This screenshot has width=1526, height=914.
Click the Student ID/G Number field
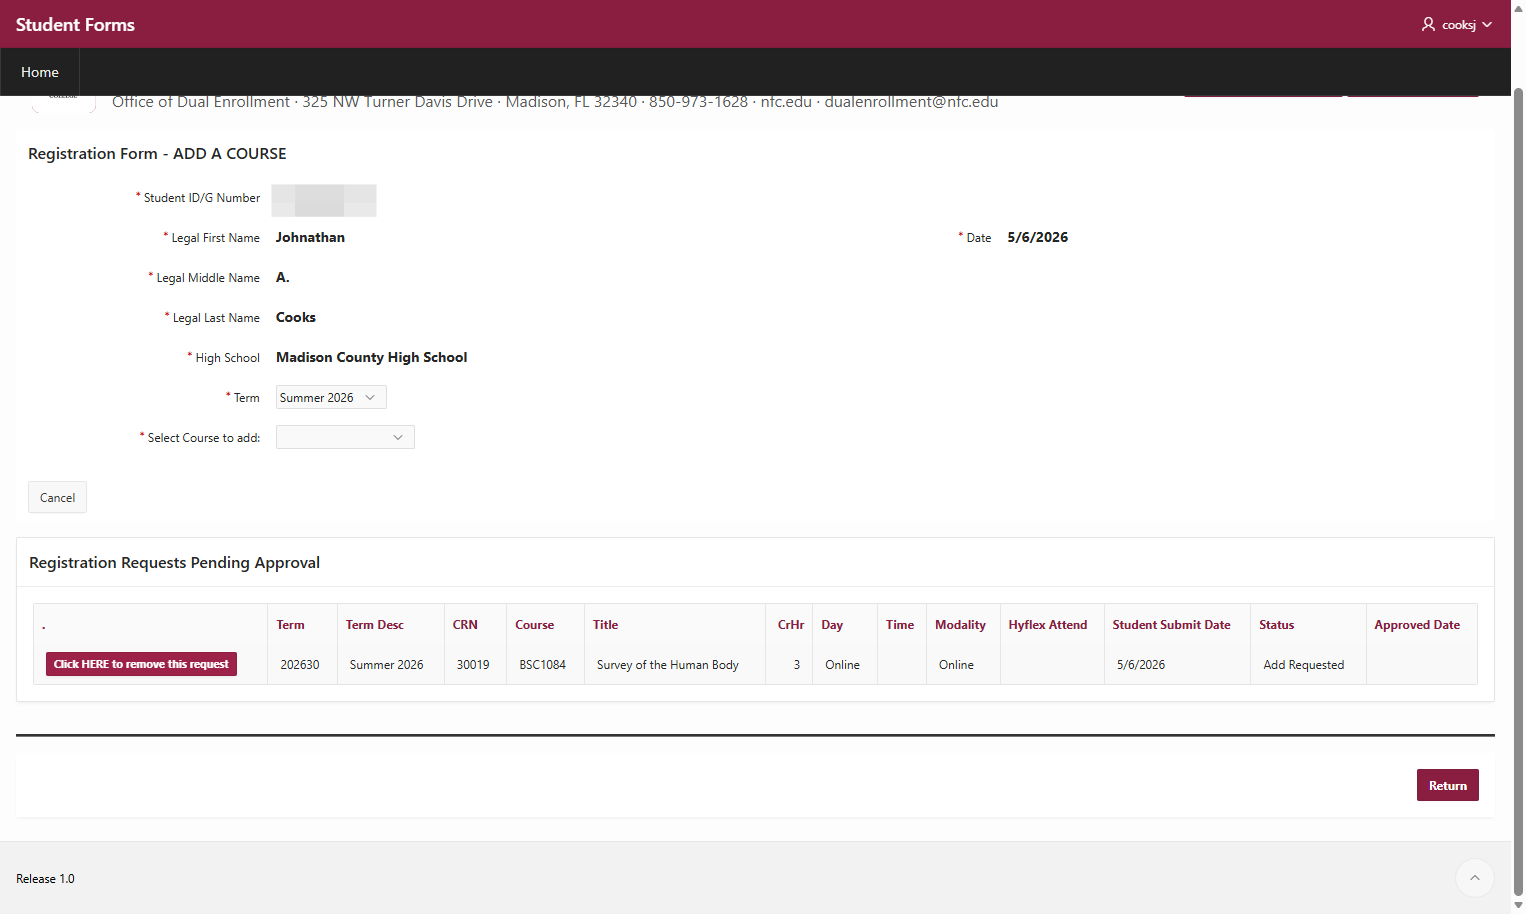[x=324, y=200]
